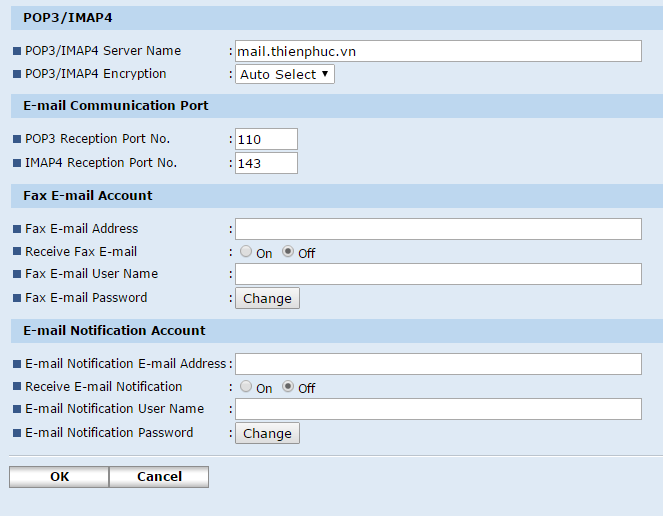Click the Fax E-mail Account section header

tap(88, 195)
